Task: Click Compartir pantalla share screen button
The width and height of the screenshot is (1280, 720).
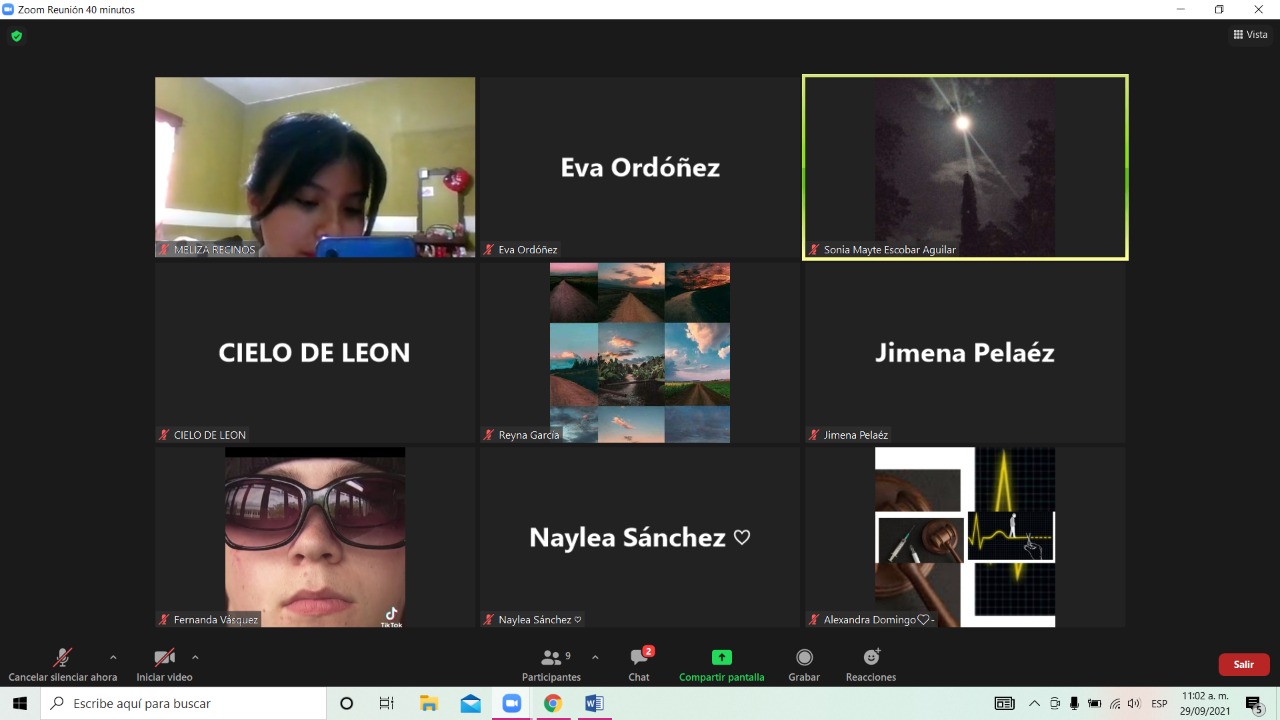Action: point(721,666)
